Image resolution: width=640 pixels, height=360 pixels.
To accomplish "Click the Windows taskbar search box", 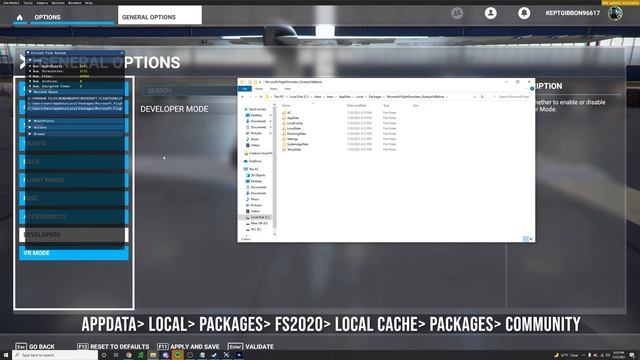I will [55, 355].
